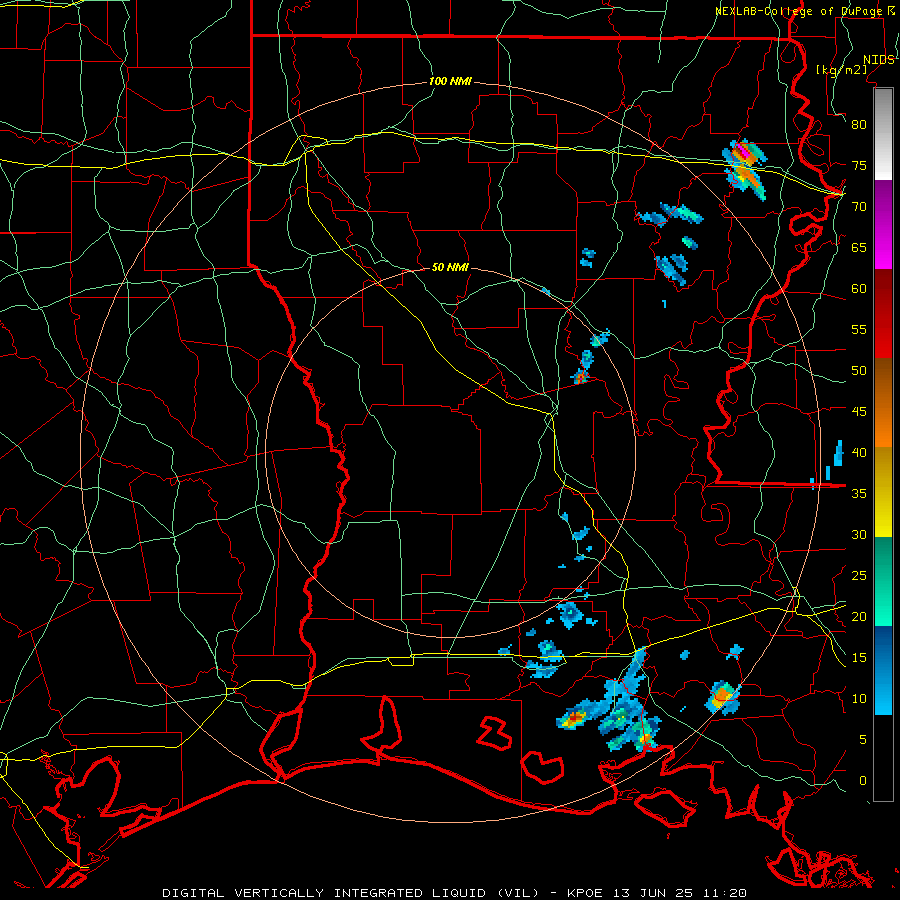Click the 75 value on the VIL scale
Image resolution: width=900 pixels, height=900 pixels.
(x=859, y=165)
